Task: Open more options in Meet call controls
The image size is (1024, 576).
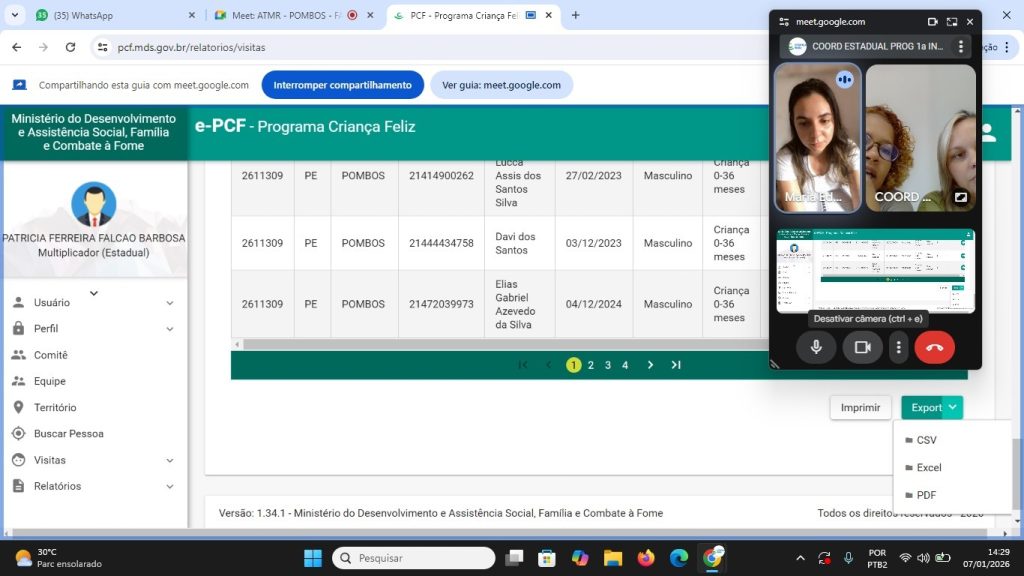Action: coord(899,347)
